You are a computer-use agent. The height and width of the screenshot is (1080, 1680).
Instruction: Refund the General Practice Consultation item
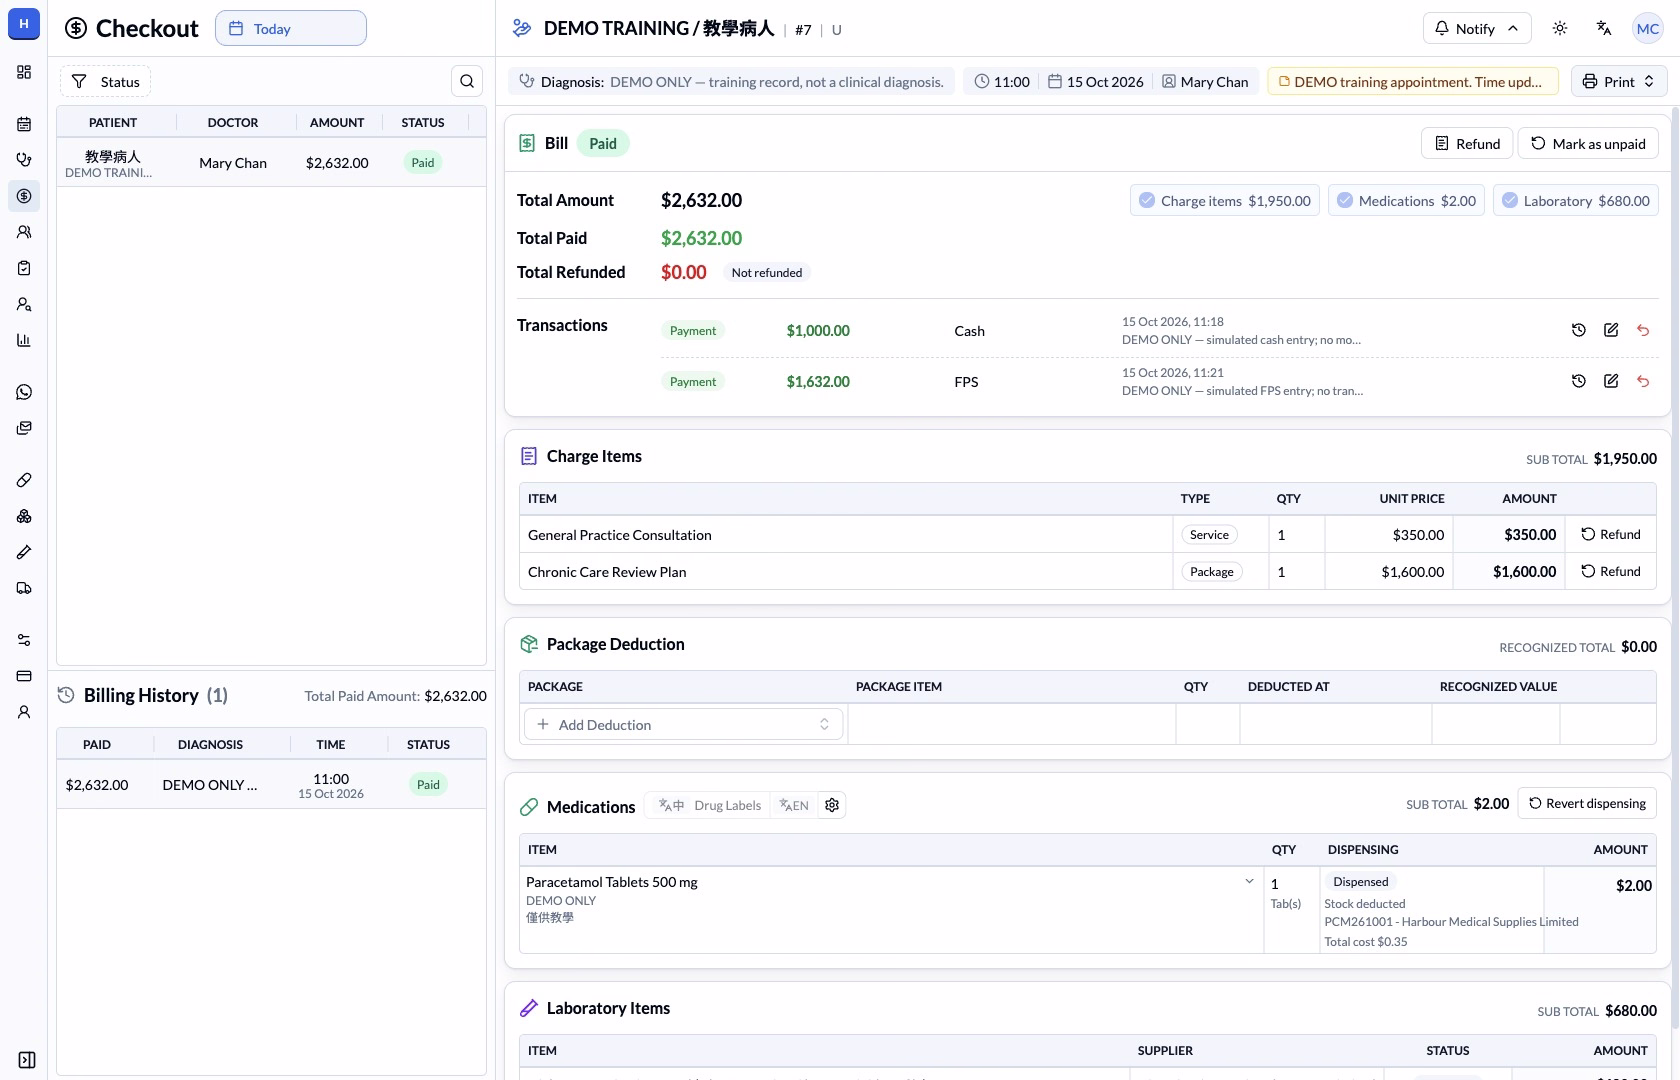pyautogui.click(x=1610, y=534)
